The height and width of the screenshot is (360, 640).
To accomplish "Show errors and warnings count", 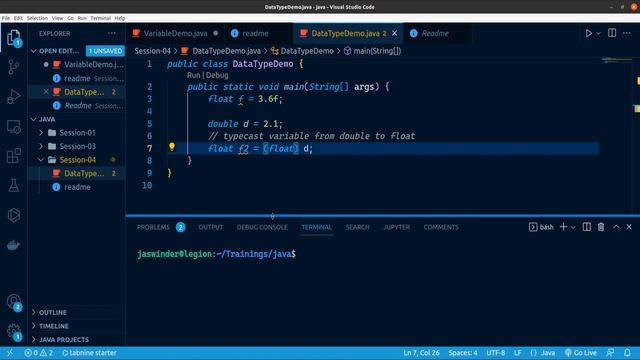I will [39, 353].
